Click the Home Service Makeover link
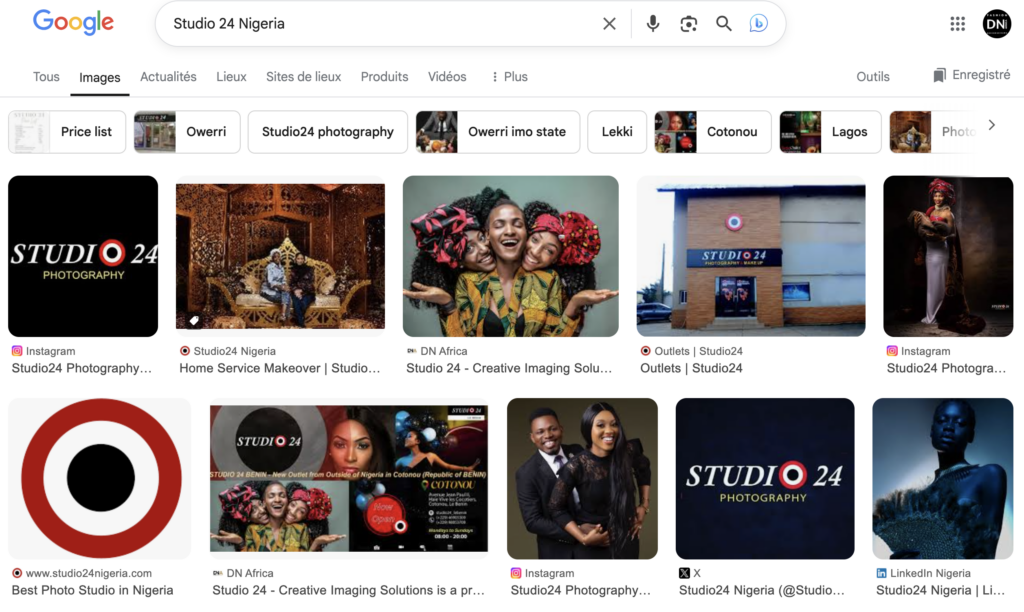The image size is (1024, 612). 280,368
